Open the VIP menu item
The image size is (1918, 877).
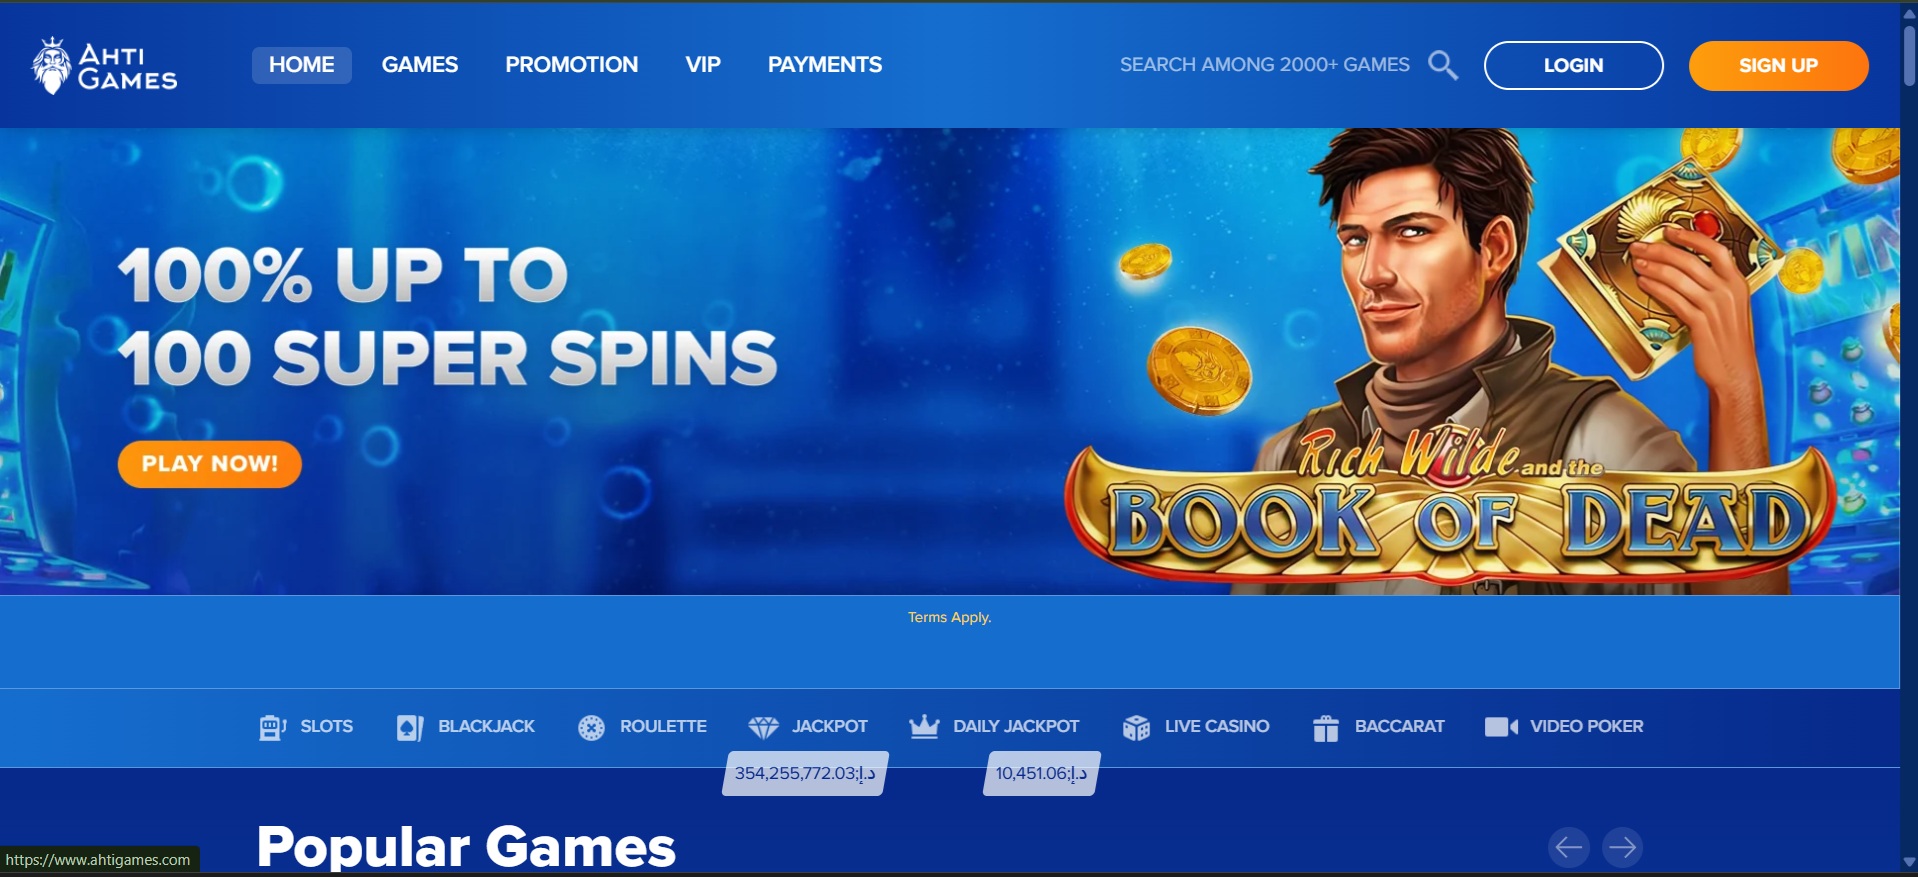pyautogui.click(x=703, y=65)
